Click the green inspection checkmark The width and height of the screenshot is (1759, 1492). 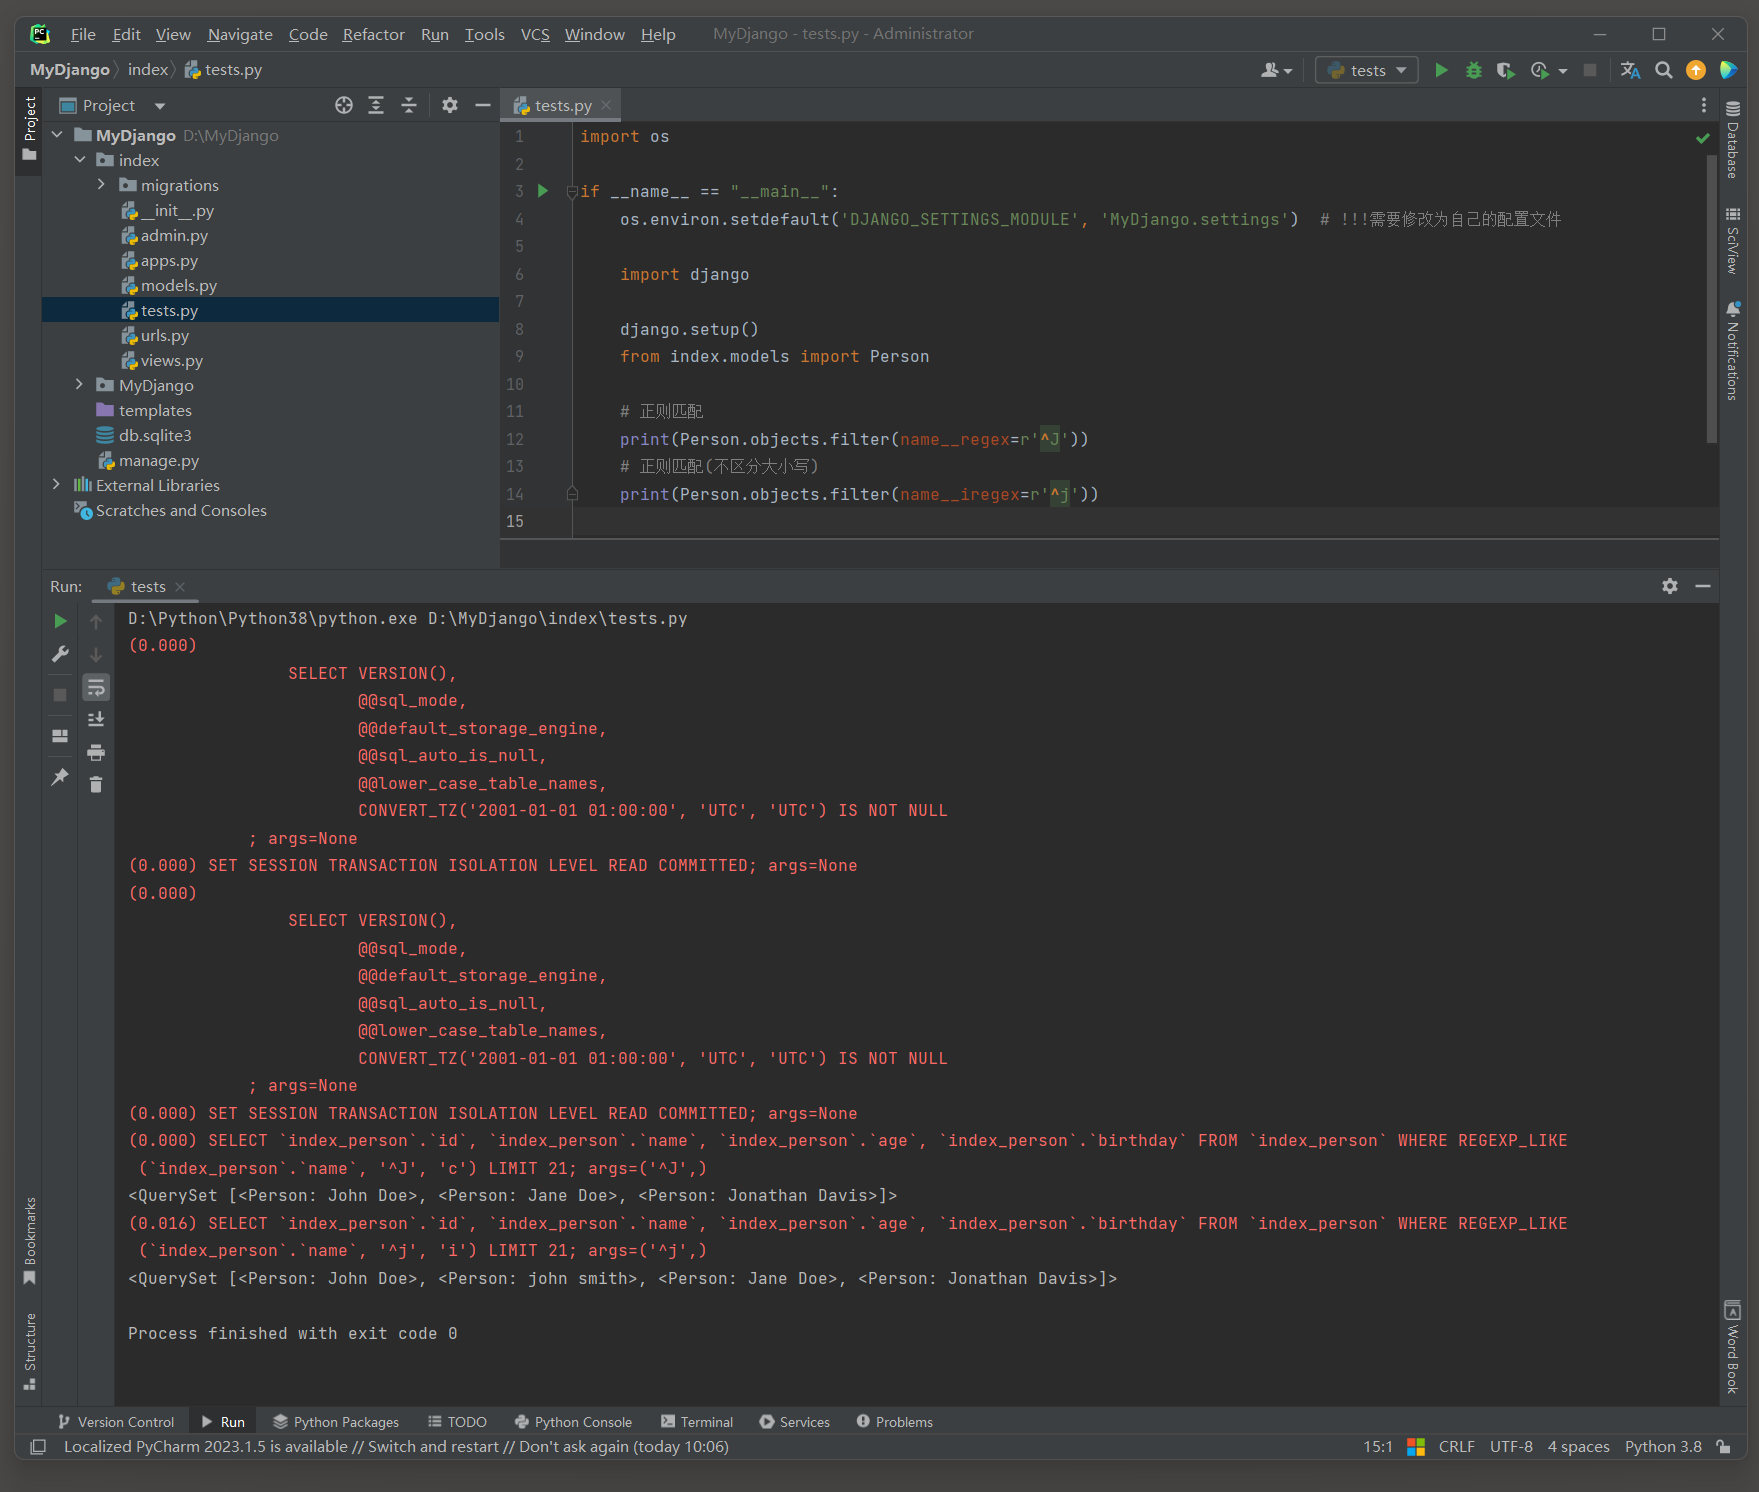click(x=1703, y=138)
